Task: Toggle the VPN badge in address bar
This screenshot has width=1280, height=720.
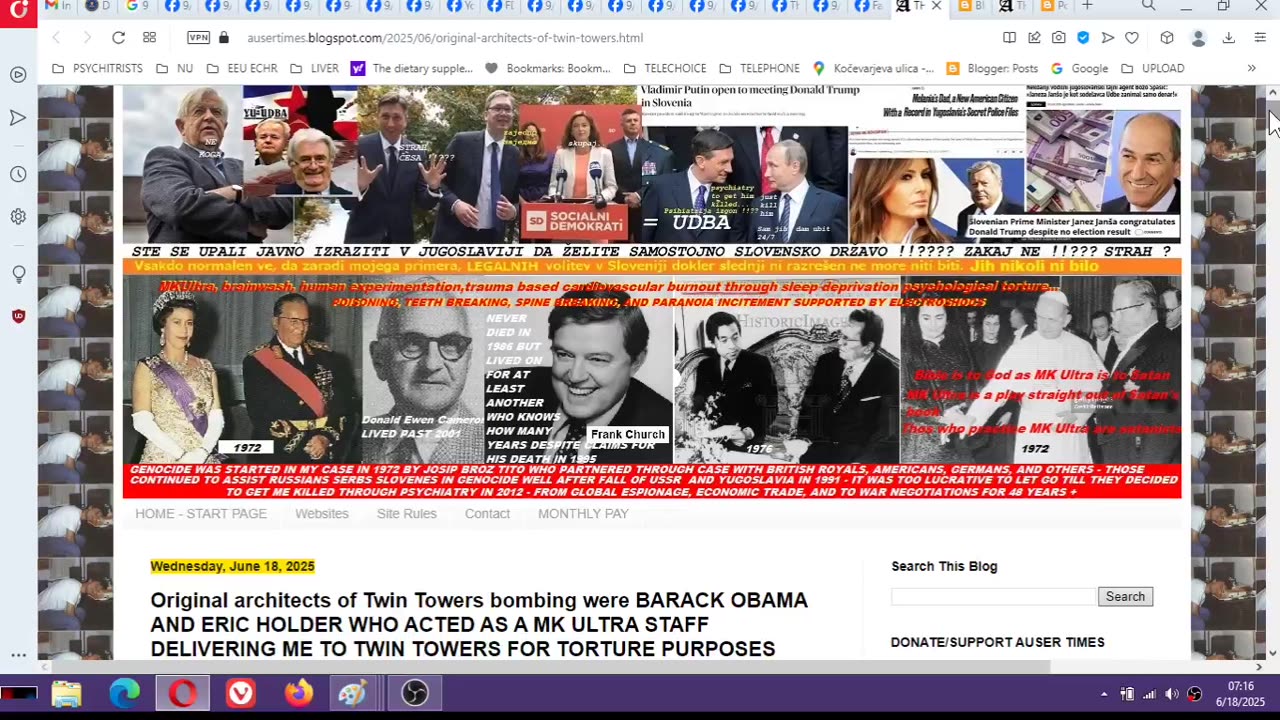Action: click(199, 38)
